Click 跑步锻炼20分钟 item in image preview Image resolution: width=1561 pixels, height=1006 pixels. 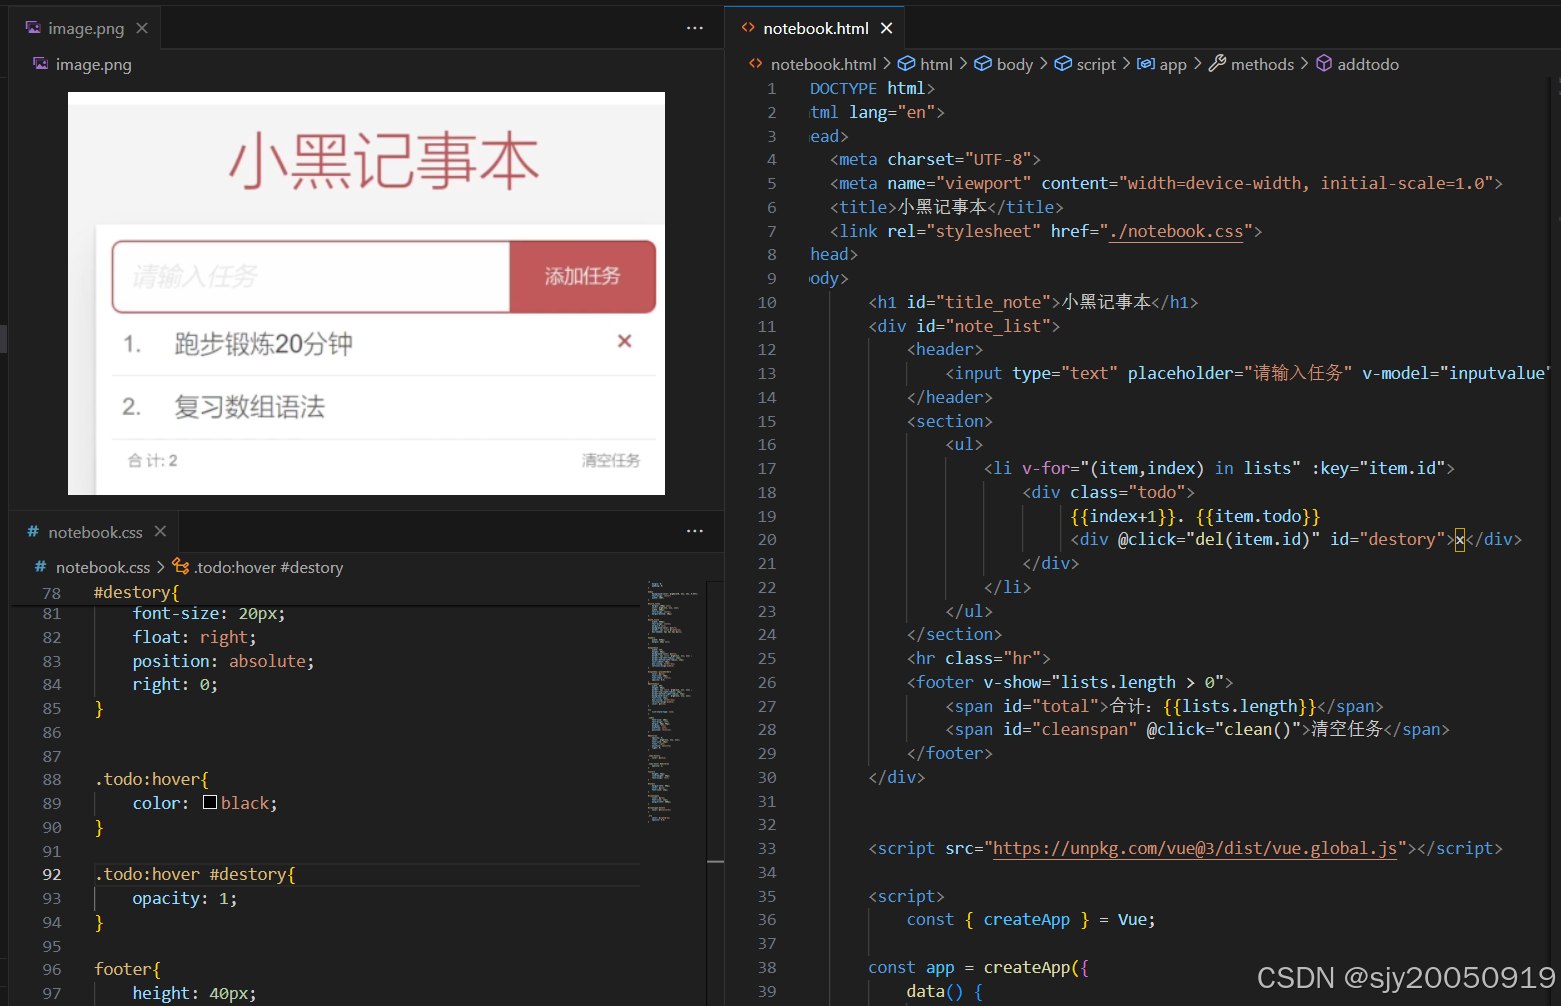click(263, 344)
